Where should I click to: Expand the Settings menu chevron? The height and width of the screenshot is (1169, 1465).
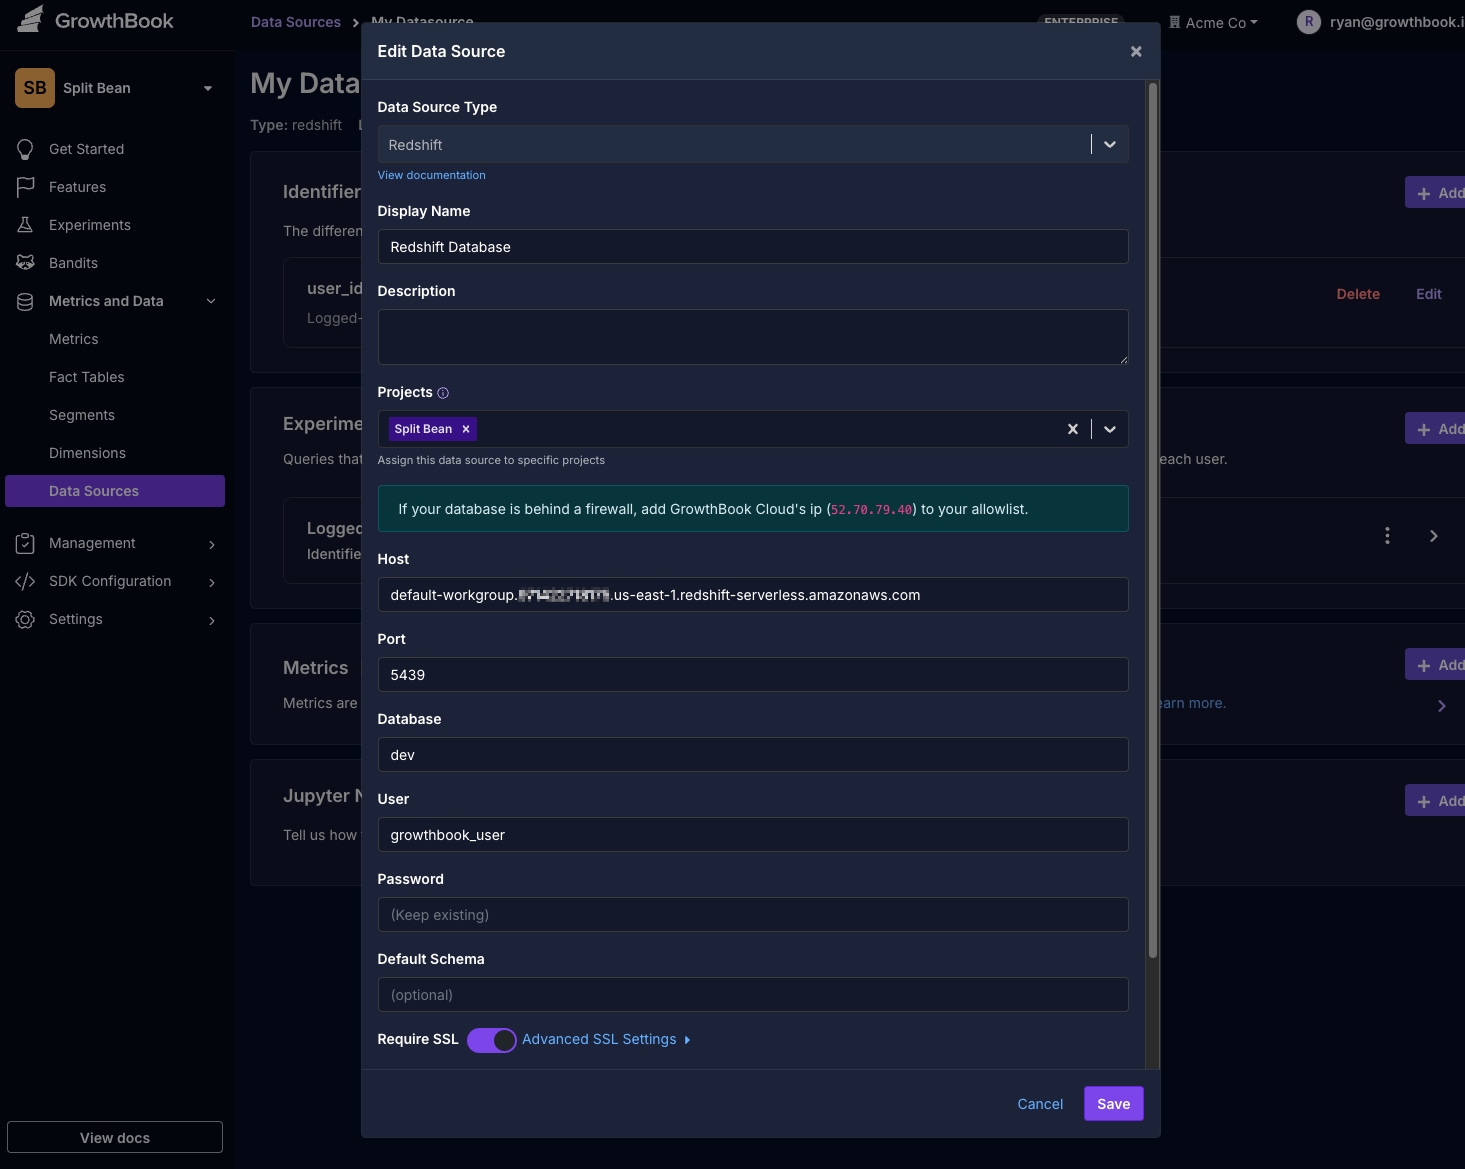[212, 620]
